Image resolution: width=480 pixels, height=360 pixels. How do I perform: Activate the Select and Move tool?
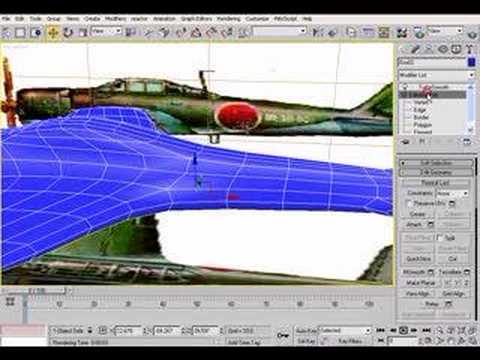pos(53,32)
